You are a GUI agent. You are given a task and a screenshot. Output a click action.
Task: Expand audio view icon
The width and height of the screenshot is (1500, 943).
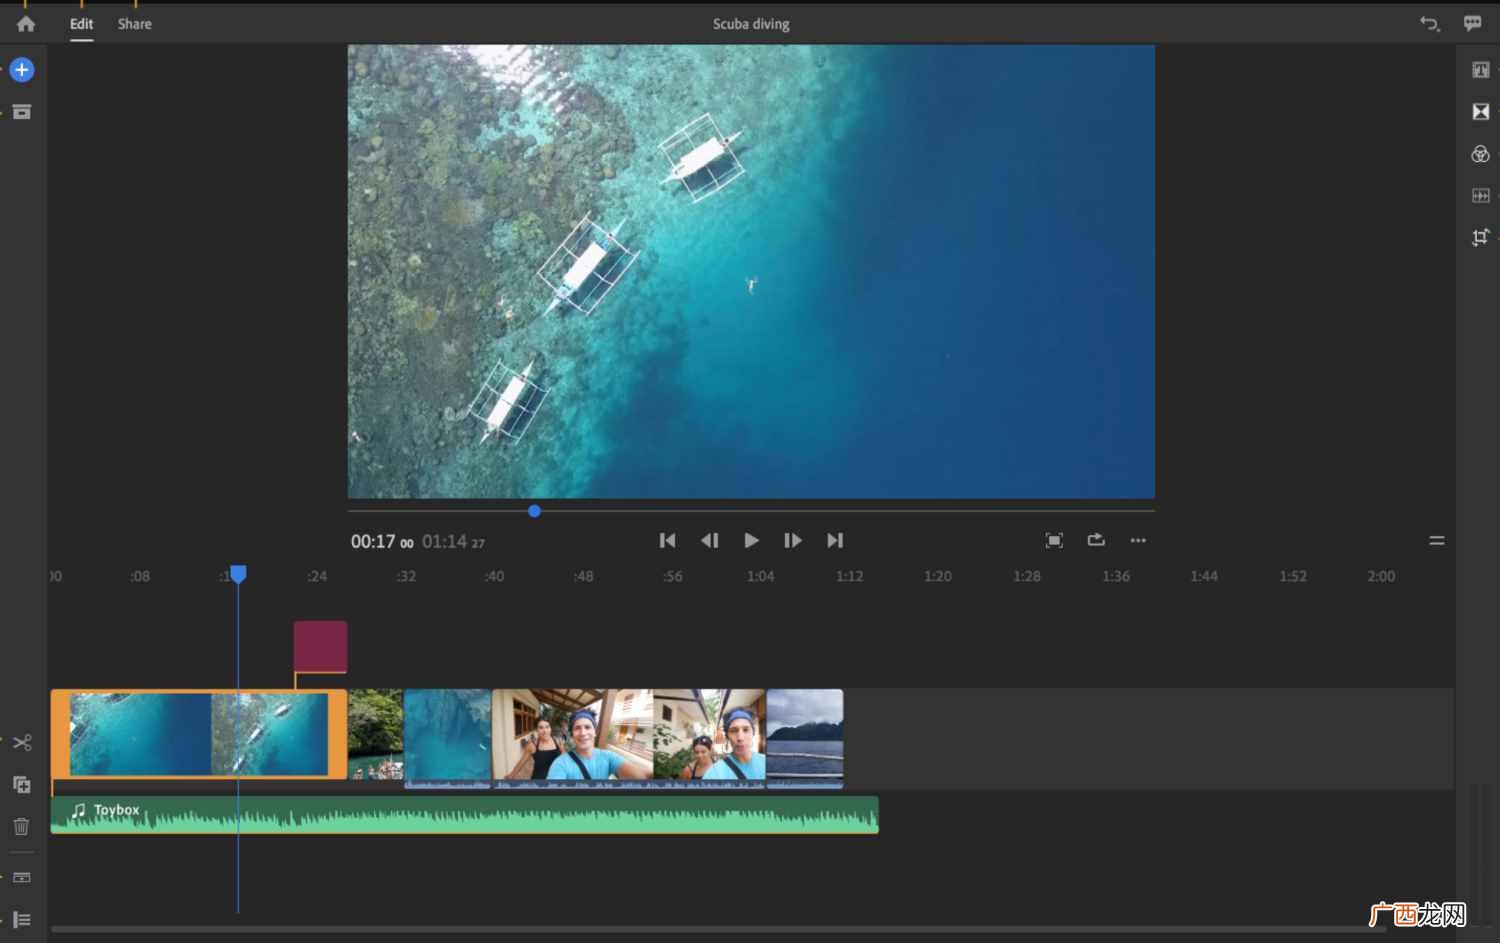click(x=22, y=878)
